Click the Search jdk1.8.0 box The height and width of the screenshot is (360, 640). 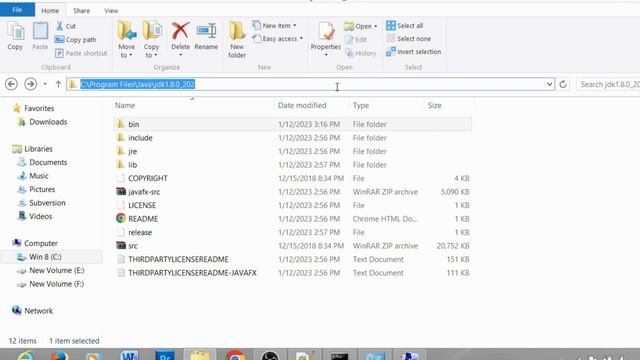coord(608,84)
